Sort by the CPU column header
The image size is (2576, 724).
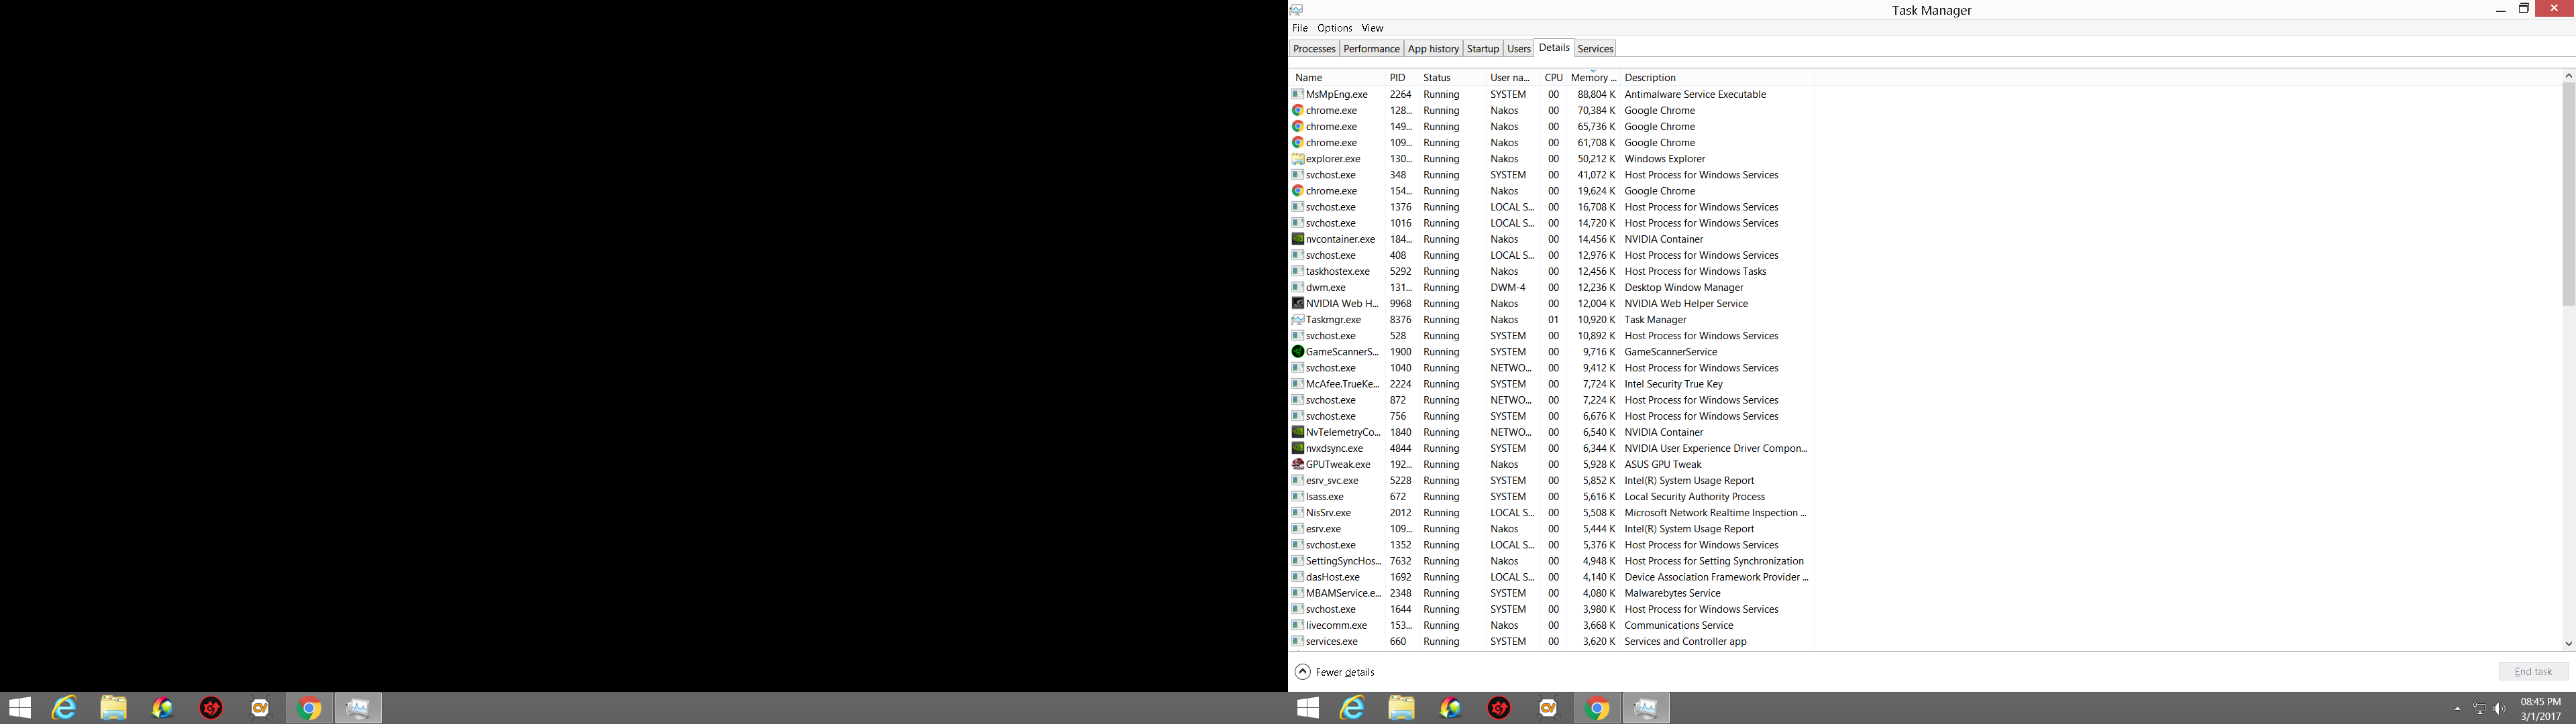point(1552,77)
